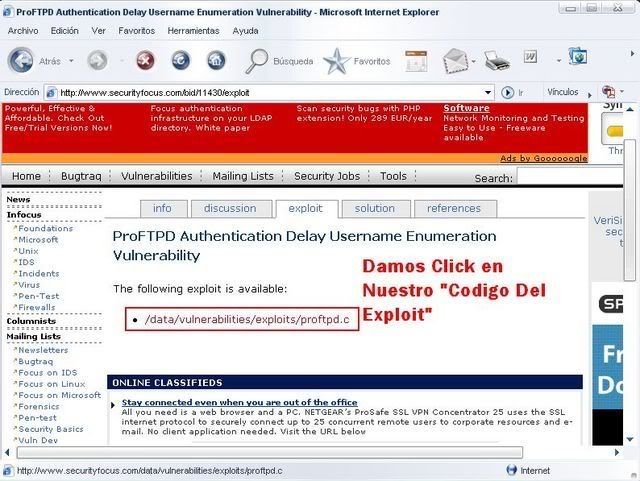Screen dimensions: 640x481
Task: Select the exploit tab
Action: (x=307, y=209)
